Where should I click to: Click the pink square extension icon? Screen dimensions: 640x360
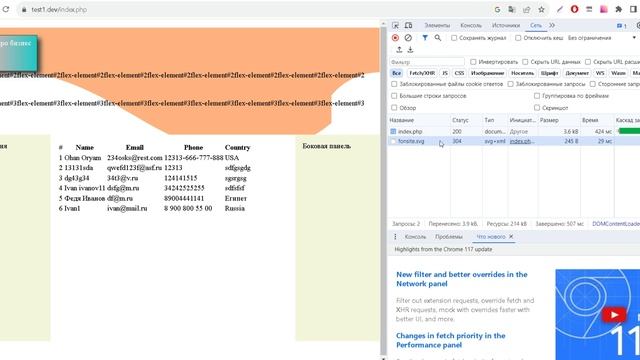click(x=604, y=9)
